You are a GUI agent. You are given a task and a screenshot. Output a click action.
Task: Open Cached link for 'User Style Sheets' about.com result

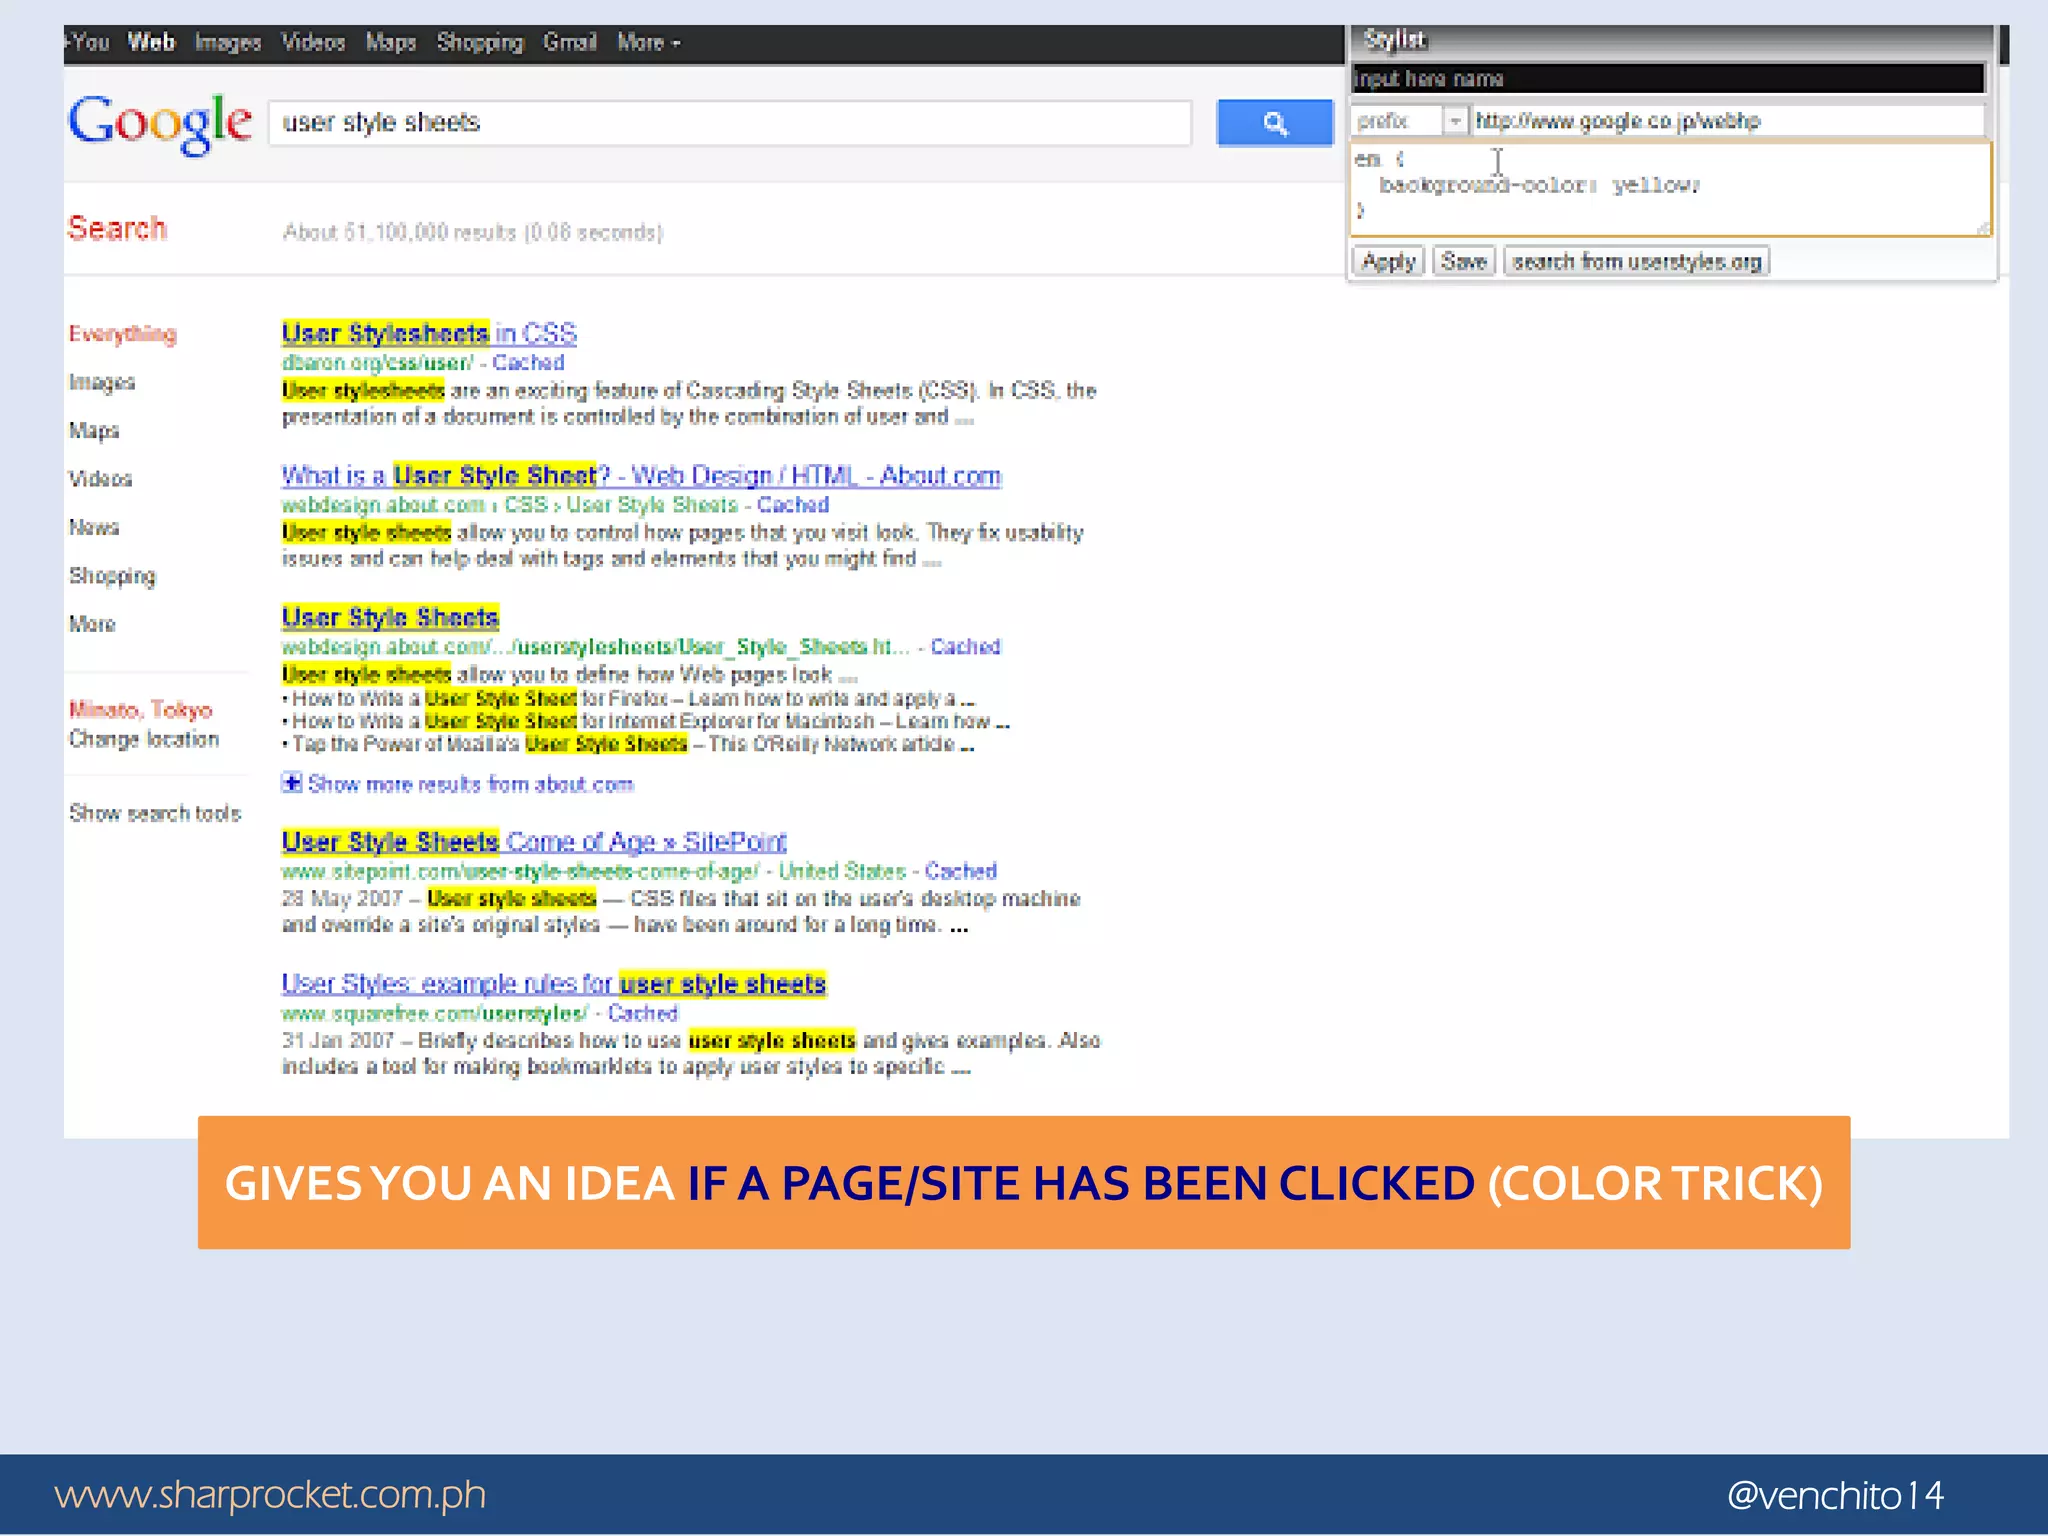point(965,646)
